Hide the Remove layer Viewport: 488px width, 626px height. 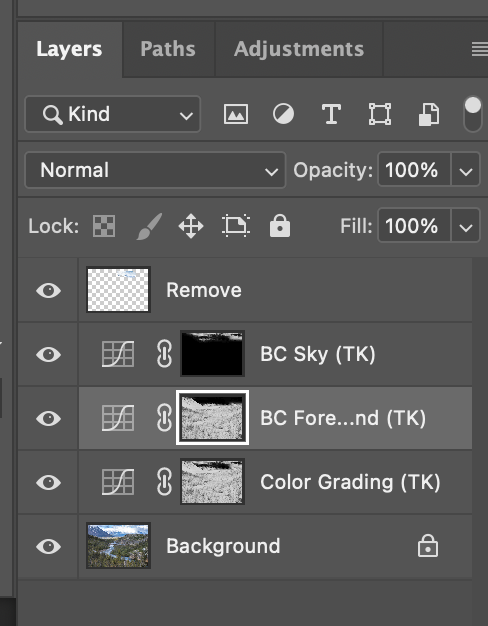click(48, 290)
